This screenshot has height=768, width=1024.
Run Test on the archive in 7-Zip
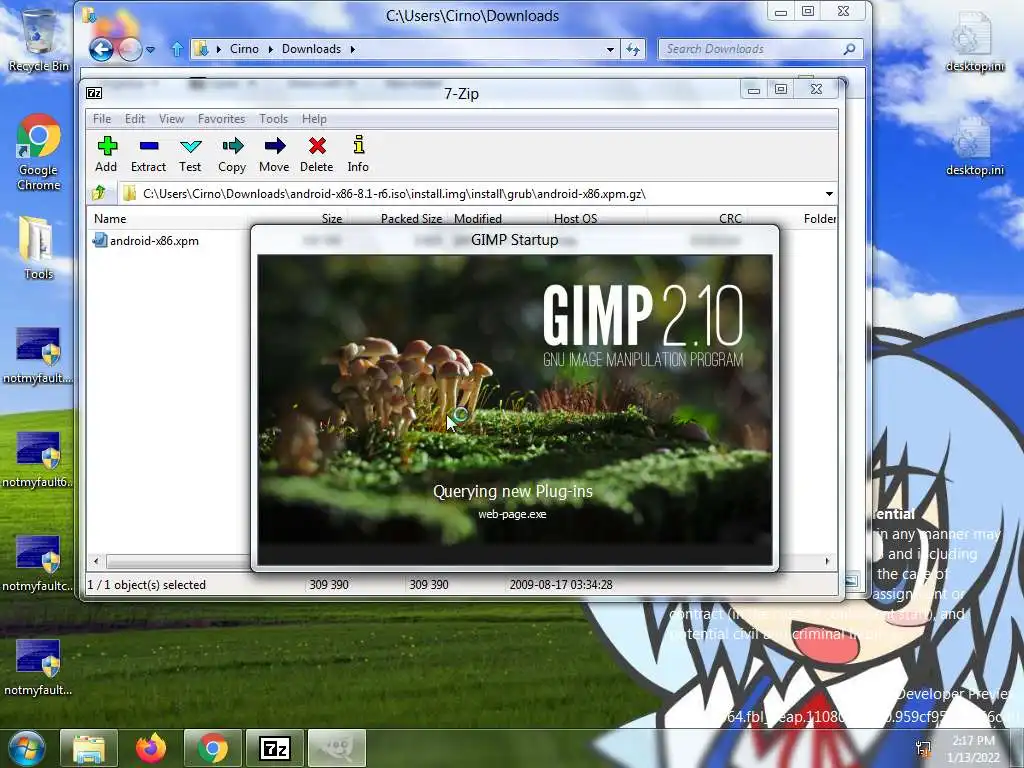(x=190, y=155)
